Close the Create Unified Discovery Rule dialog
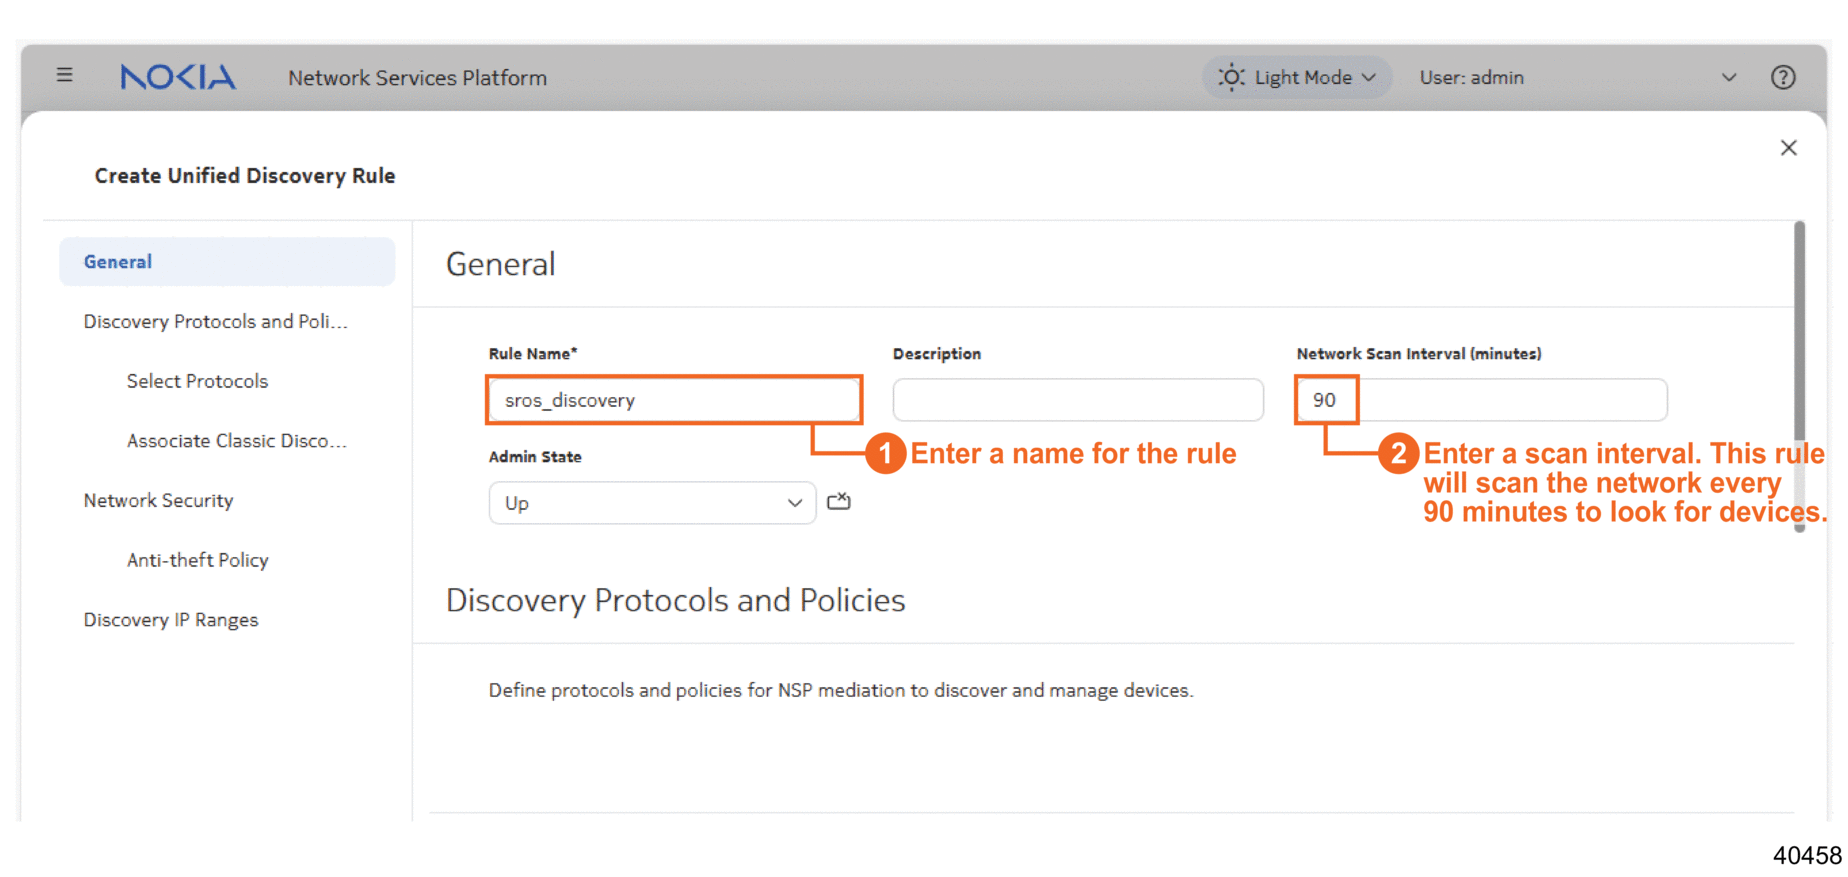The width and height of the screenshot is (1848, 877). (x=1788, y=148)
